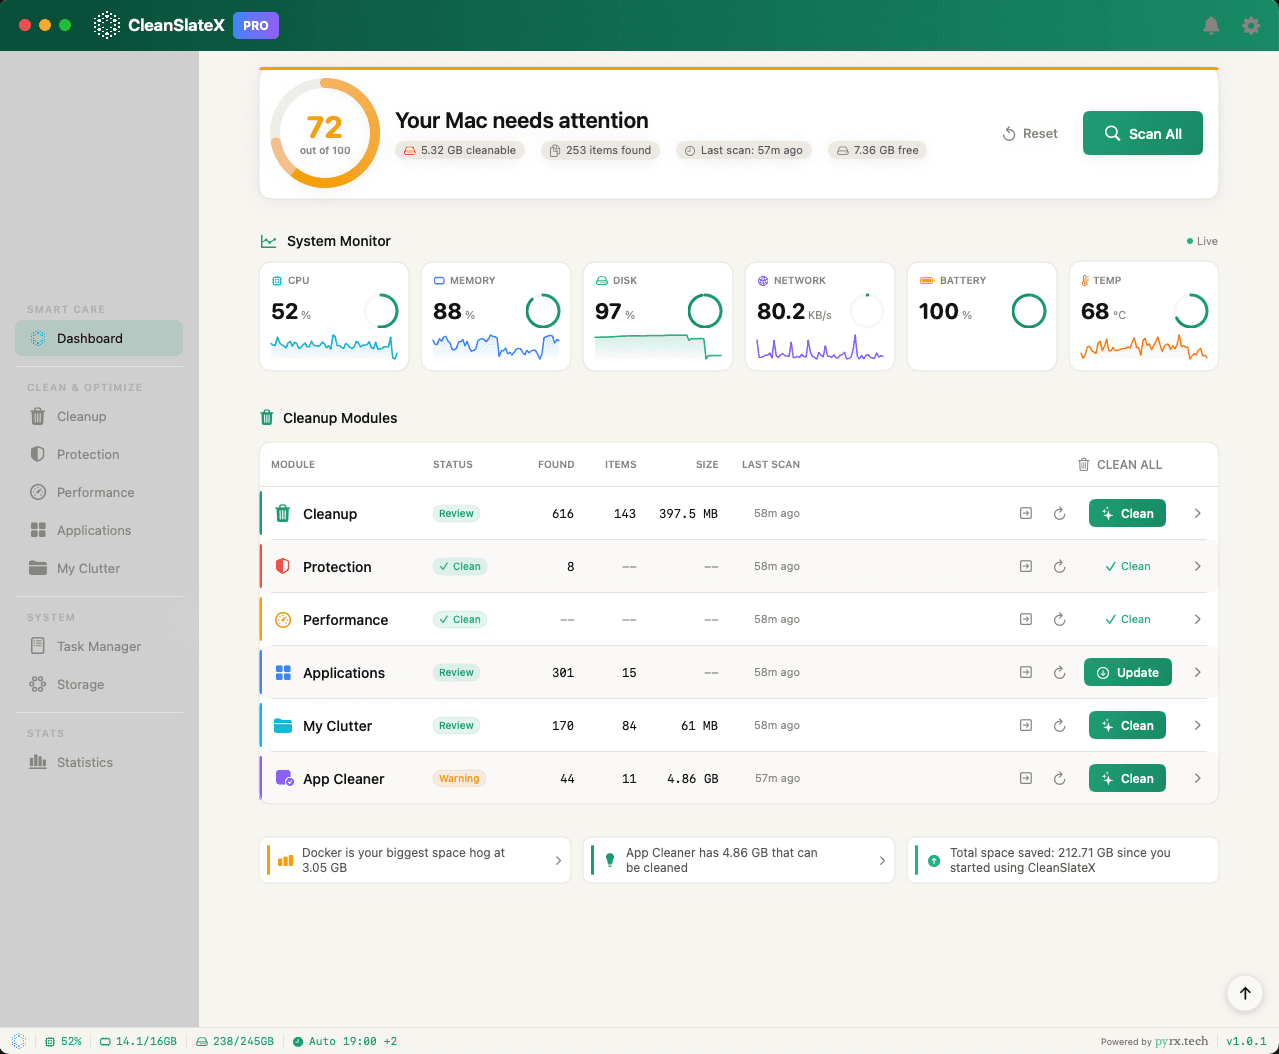Click the PRO badge
This screenshot has width=1279, height=1054.
(256, 25)
